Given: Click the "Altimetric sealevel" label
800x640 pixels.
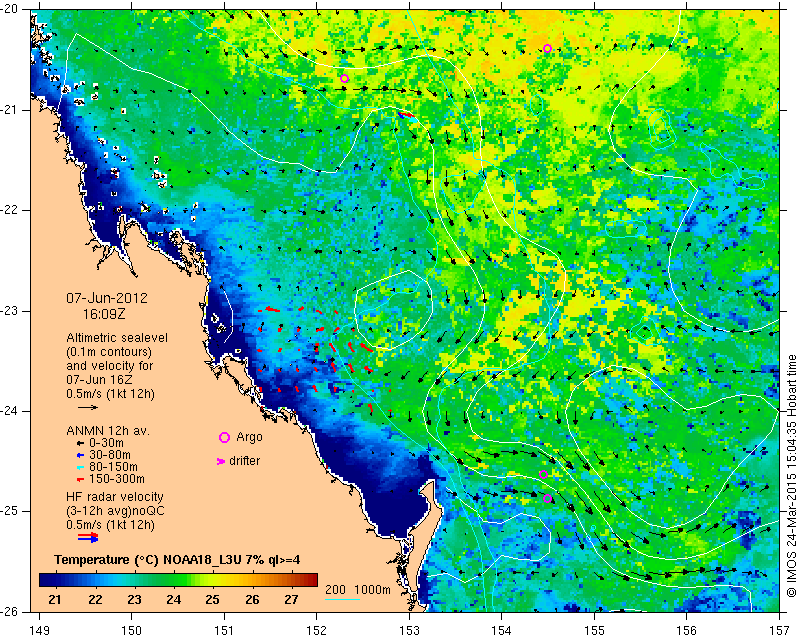Looking at the screenshot, I should click(x=117, y=338).
